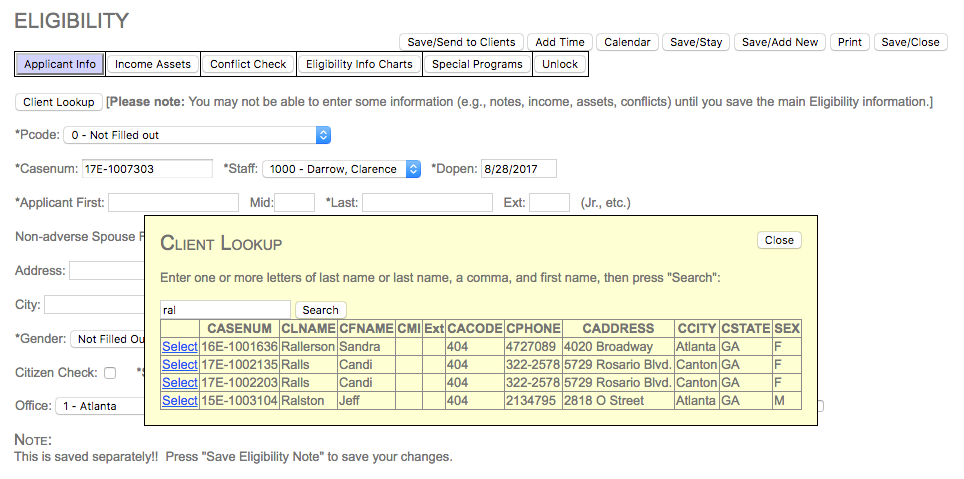Click the Save/Stay button
Viewport: 964px width, 479px height.
click(x=695, y=42)
